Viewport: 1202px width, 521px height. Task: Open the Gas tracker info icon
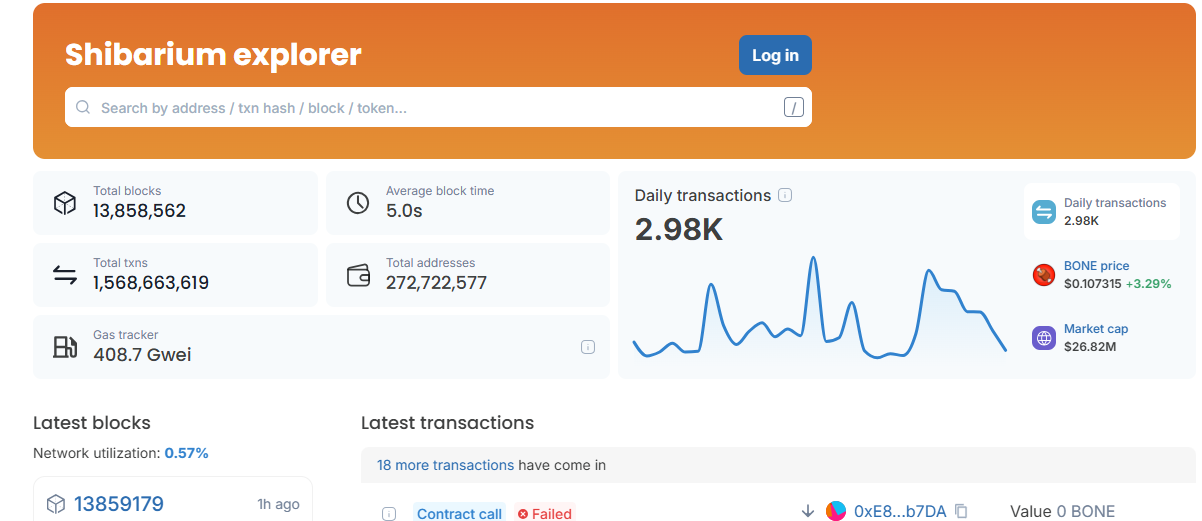point(588,347)
